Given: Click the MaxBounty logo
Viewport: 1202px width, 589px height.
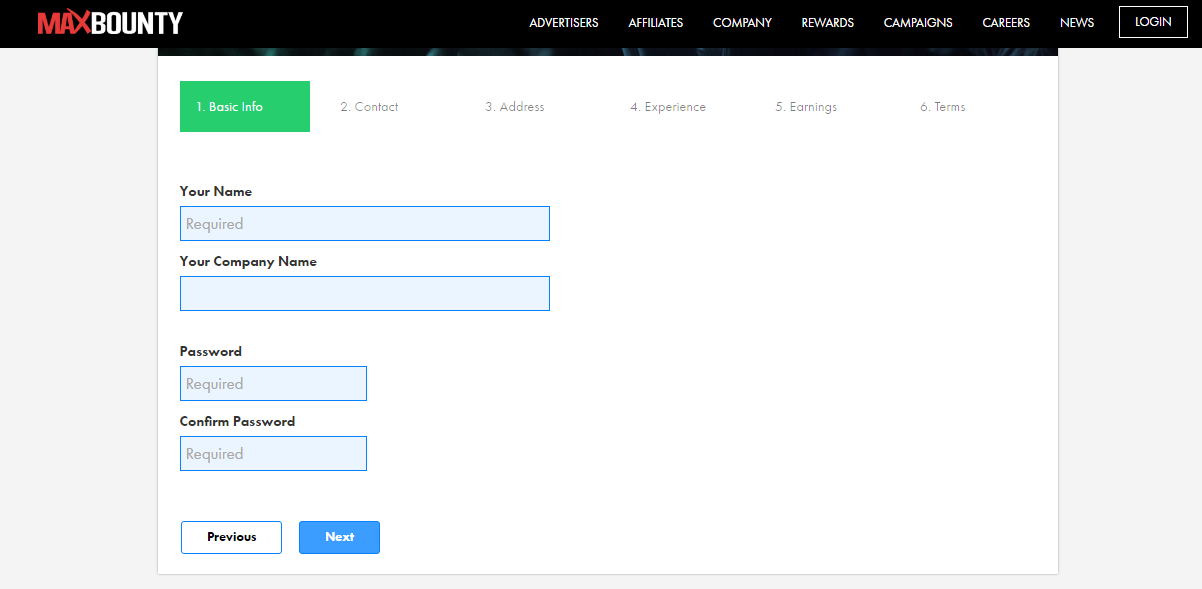Looking at the screenshot, I should click(110, 22).
